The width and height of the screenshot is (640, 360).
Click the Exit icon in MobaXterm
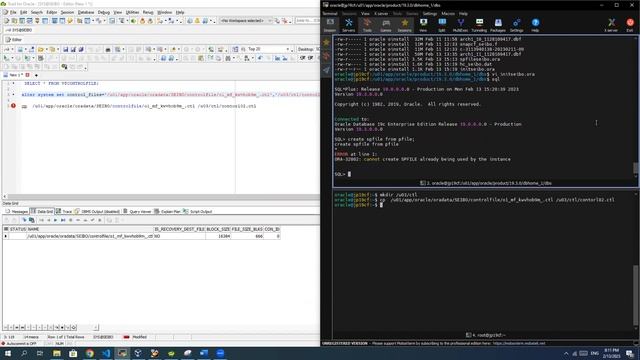pyautogui.click(x=630, y=25)
